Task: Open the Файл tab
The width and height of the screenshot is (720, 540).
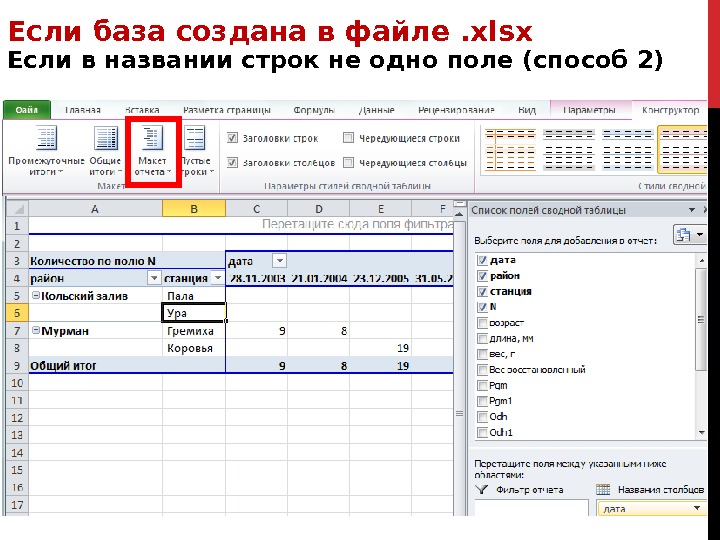Action: point(27,110)
